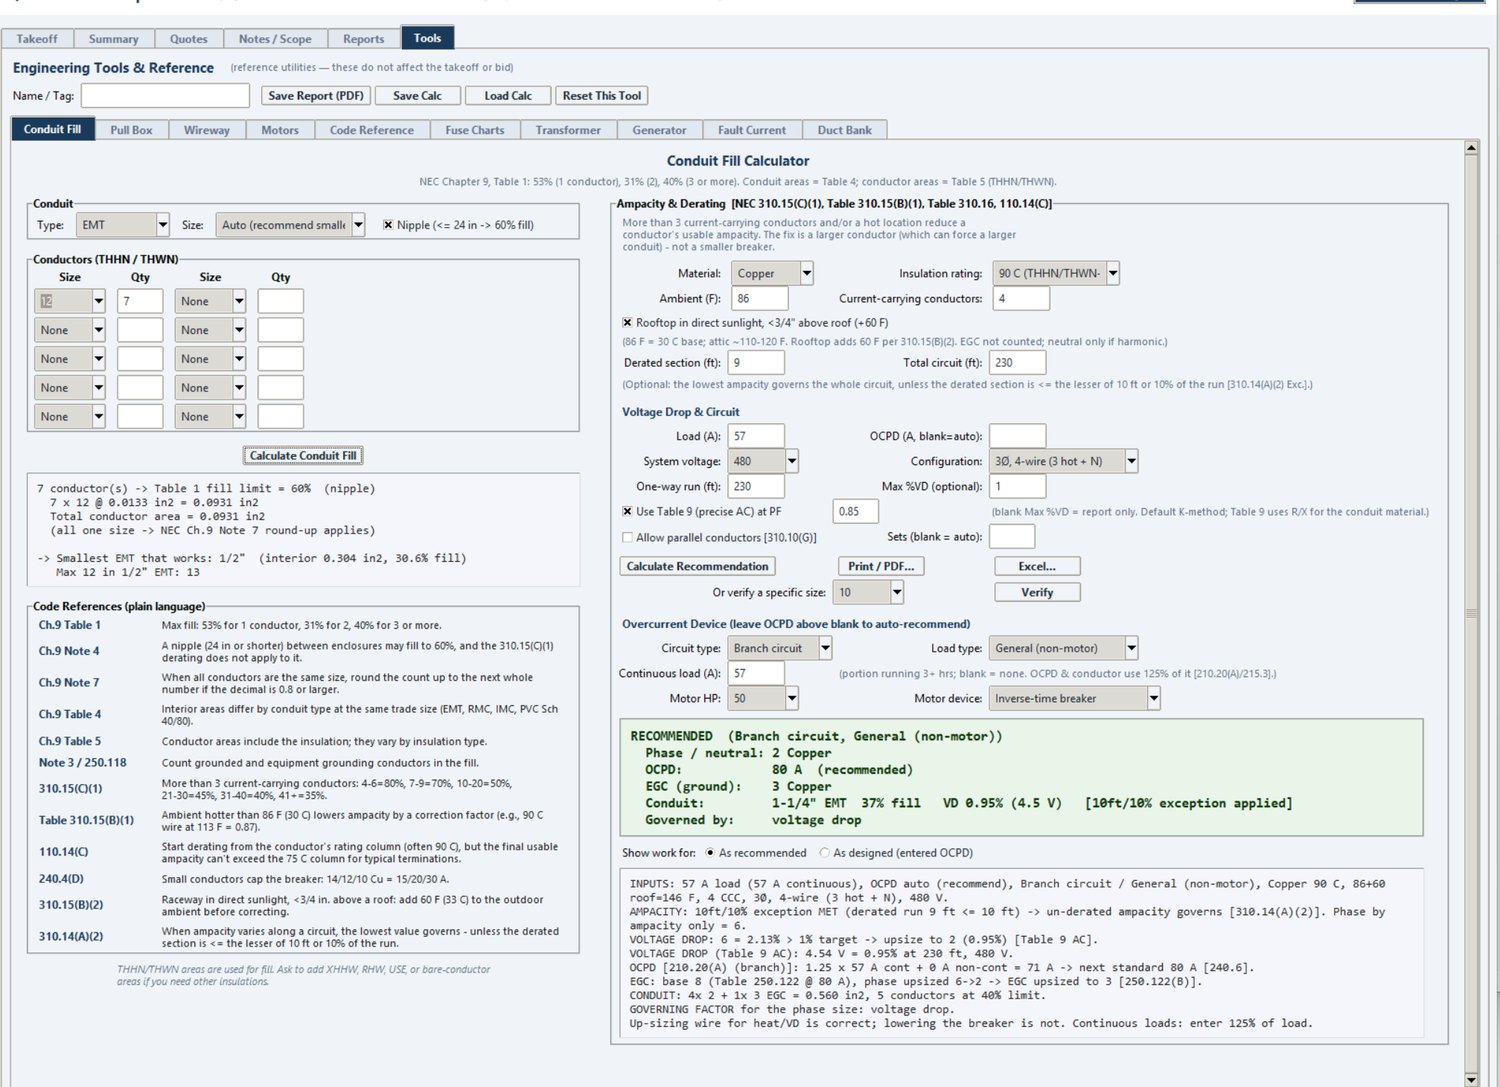This screenshot has height=1087, width=1500.
Task: Open the conductor size 12 dropdown
Action: (70, 301)
